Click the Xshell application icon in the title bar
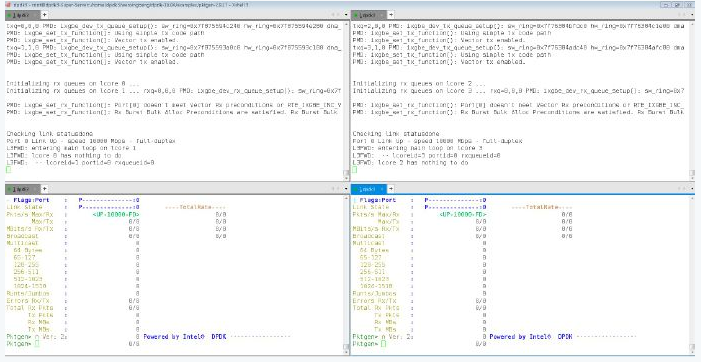This screenshot has height=362, width=701. coord(8,4)
